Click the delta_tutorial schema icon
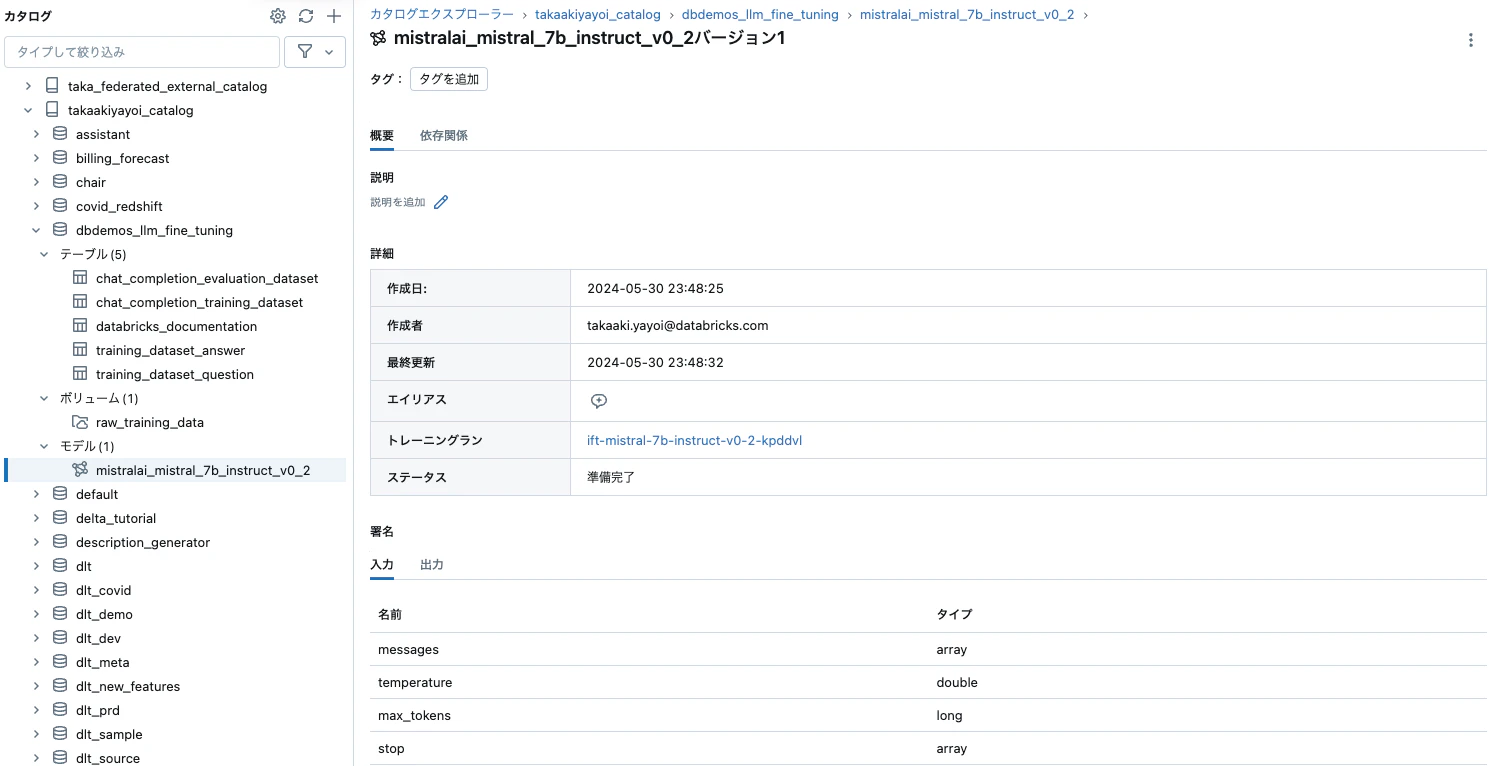The image size is (1489, 766). tap(60, 518)
